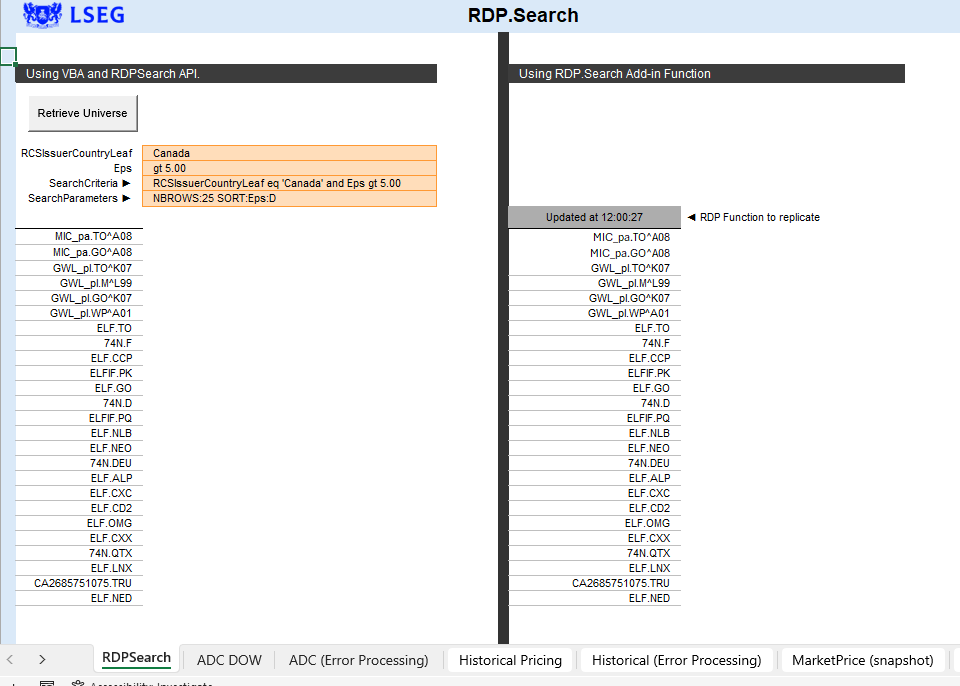Select ELF.TO in the VBA results
The image size is (960, 686).
(79, 328)
